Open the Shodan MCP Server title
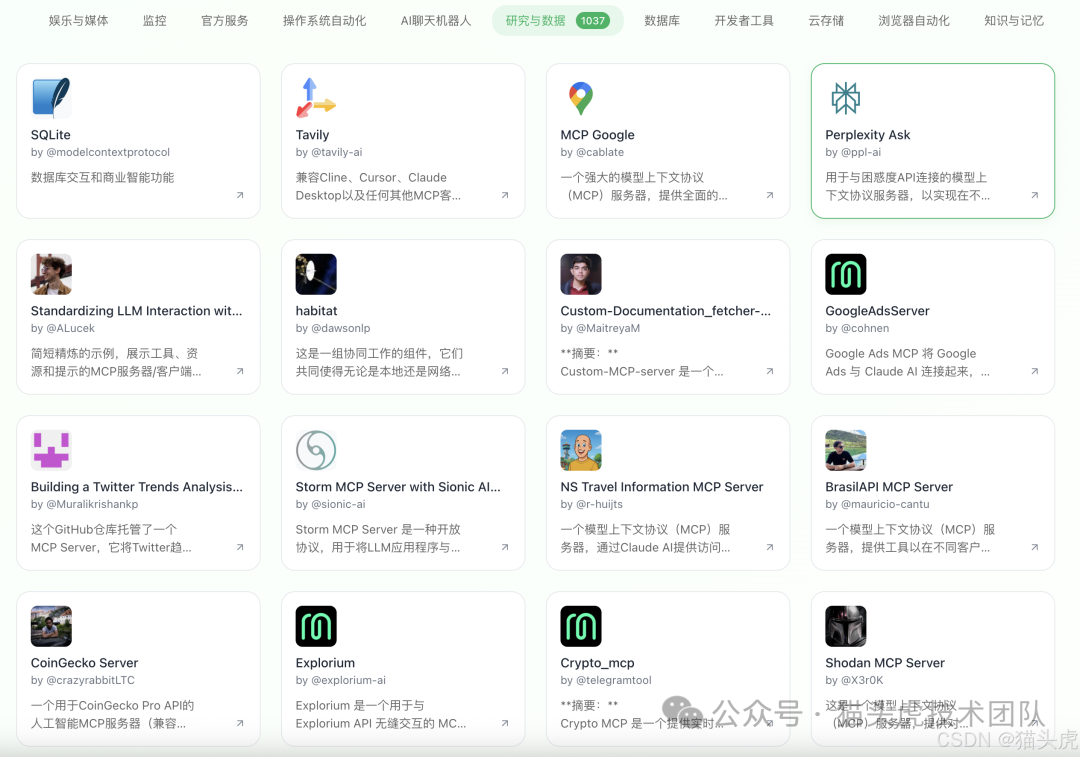The height and width of the screenshot is (757, 1080). pos(885,663)
